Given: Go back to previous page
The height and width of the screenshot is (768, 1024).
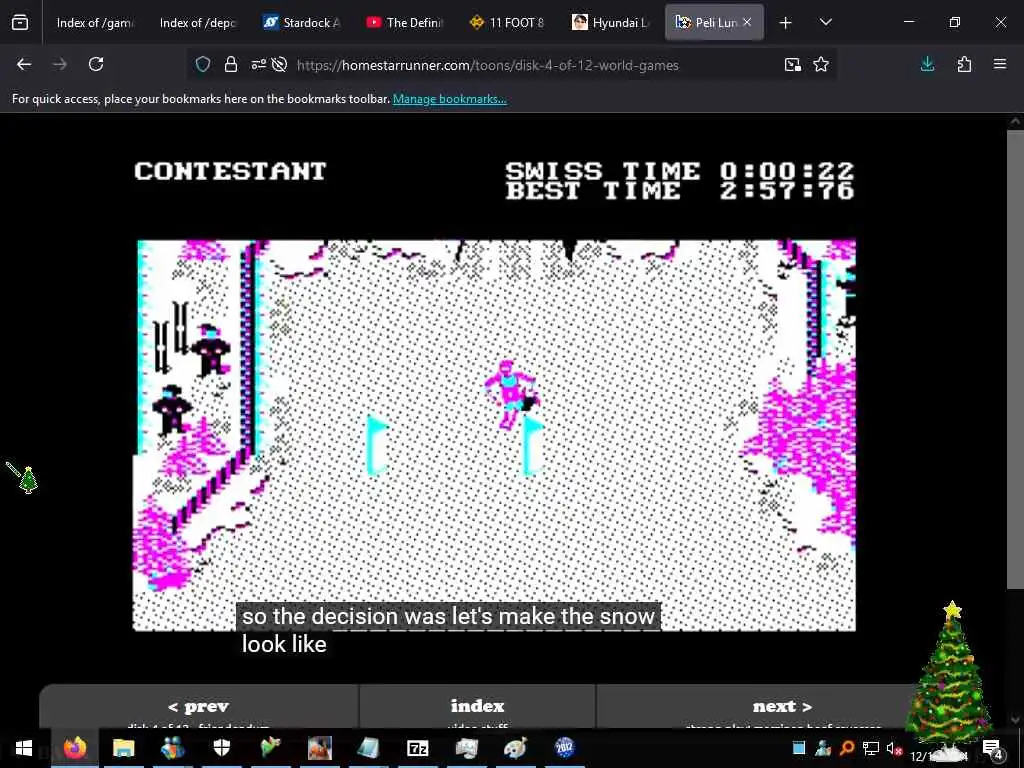Looking at the screenshot, I should (24, 64).
